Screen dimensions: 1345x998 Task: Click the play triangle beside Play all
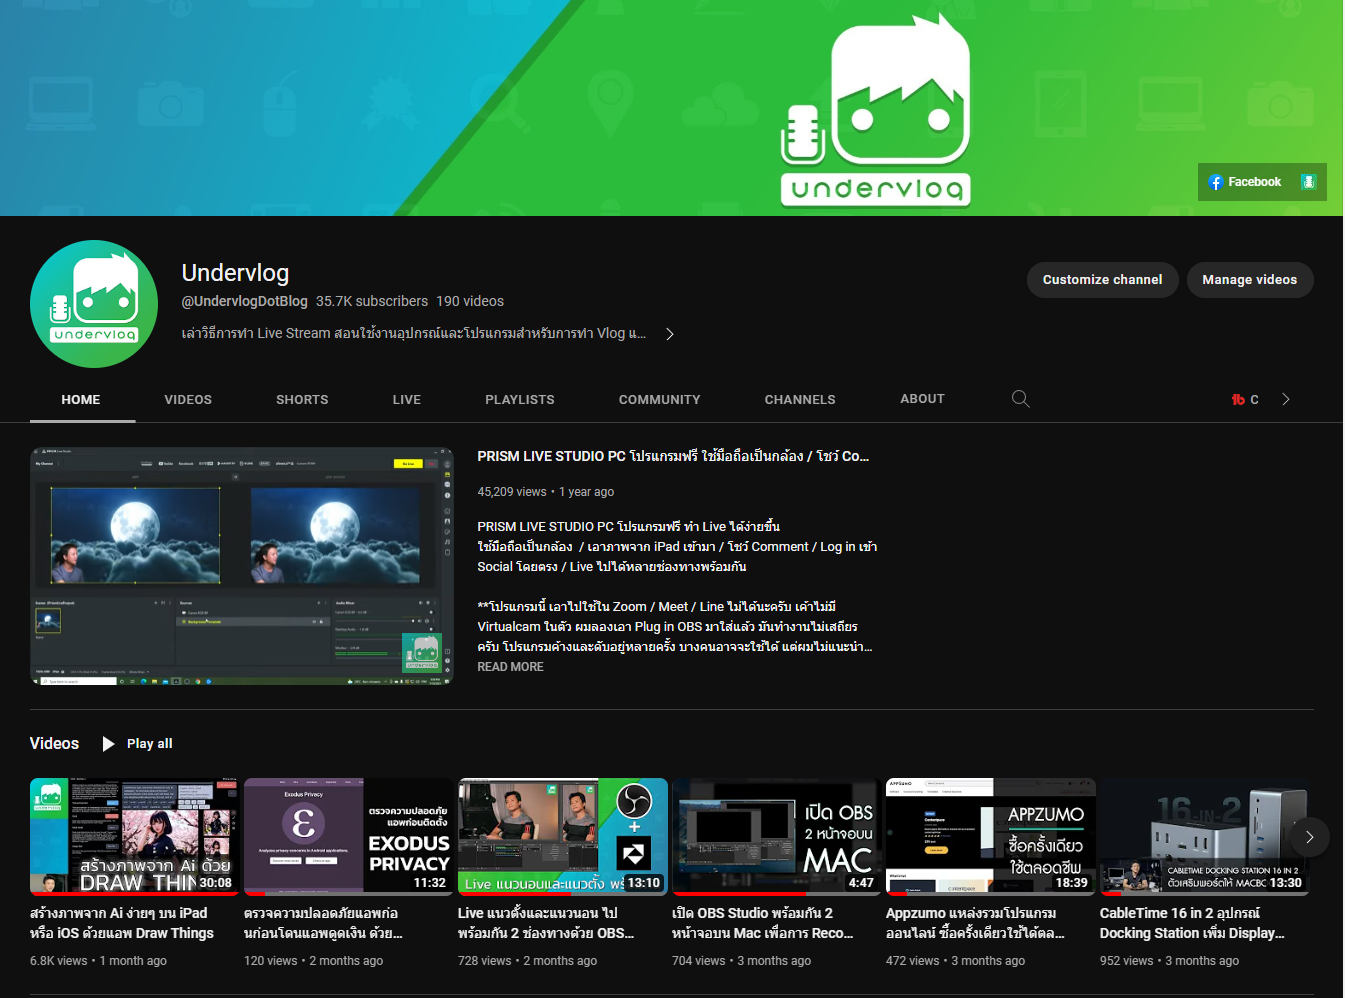[x=107, y=743]
